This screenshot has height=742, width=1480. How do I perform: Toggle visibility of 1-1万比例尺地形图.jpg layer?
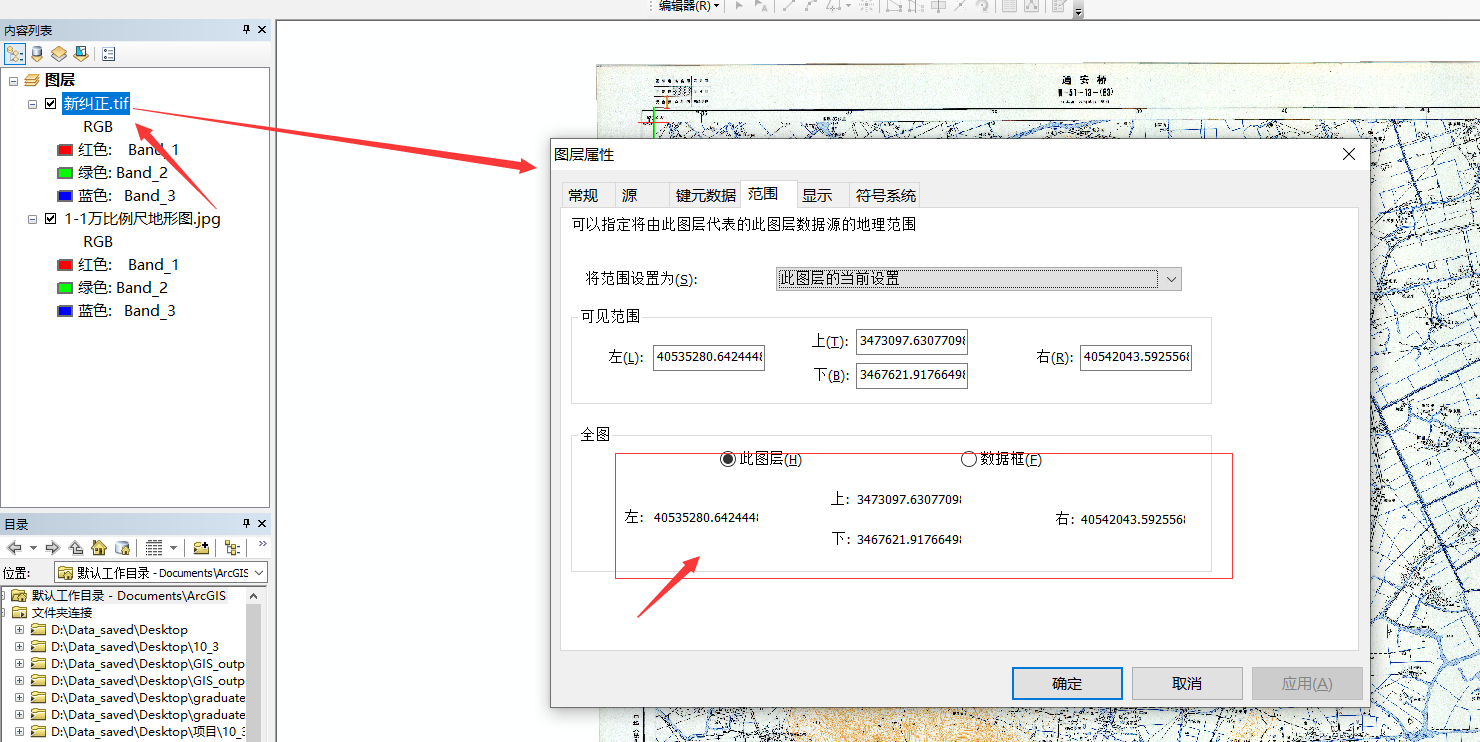(x=50, y=219)
